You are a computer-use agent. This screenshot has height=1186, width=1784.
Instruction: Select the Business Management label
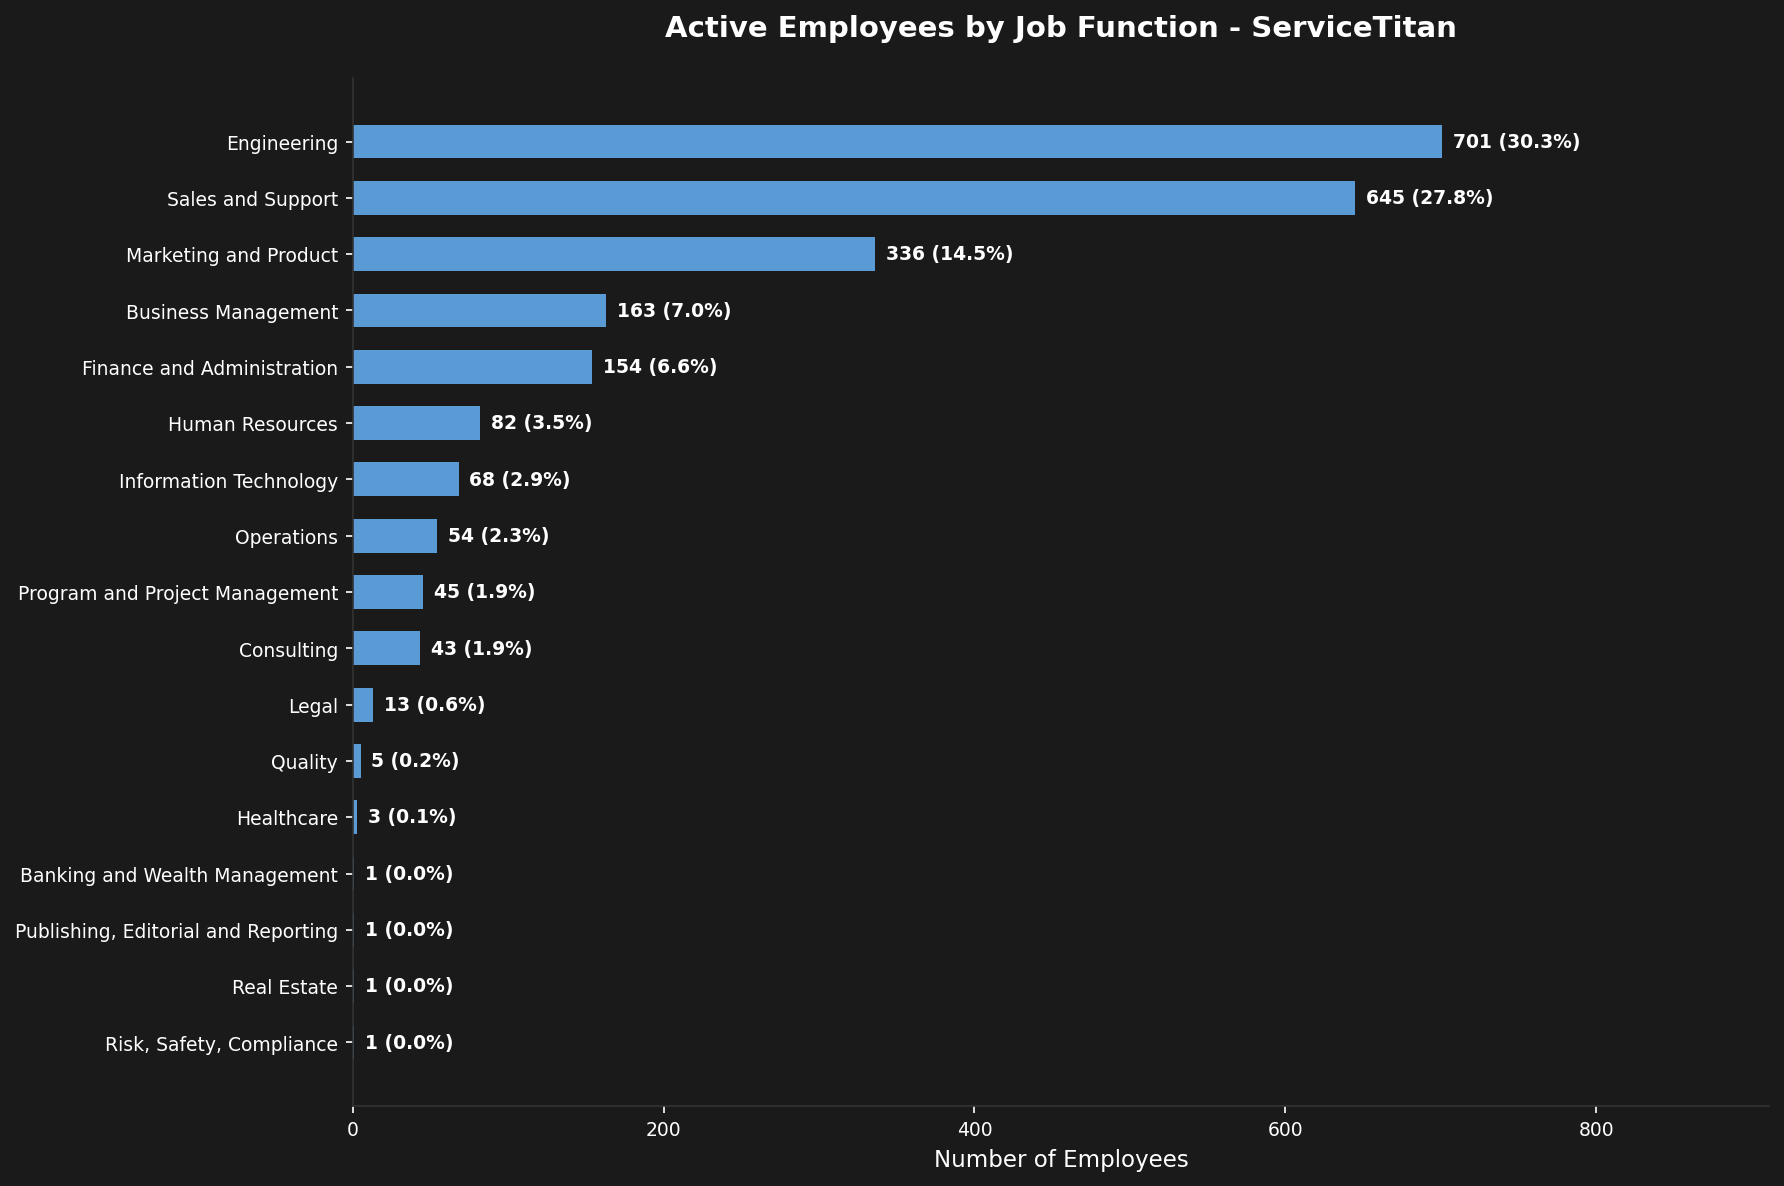pos(232,312)
